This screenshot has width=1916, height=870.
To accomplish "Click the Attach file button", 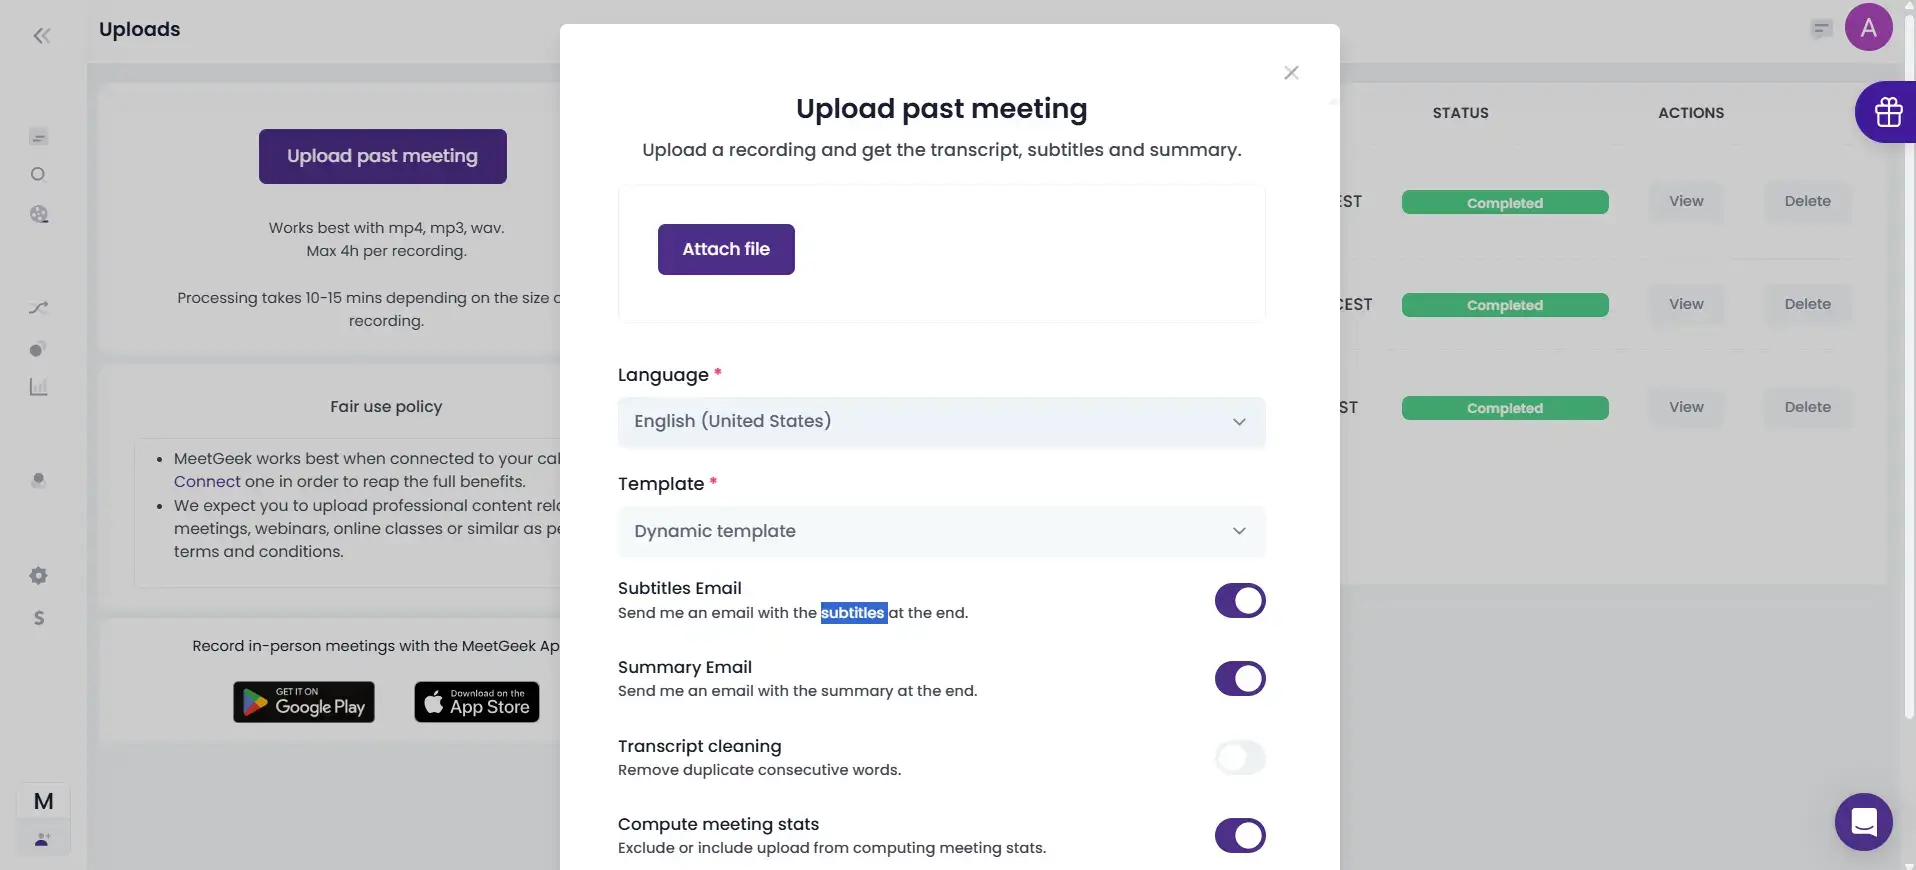I will tap(726, 249).
